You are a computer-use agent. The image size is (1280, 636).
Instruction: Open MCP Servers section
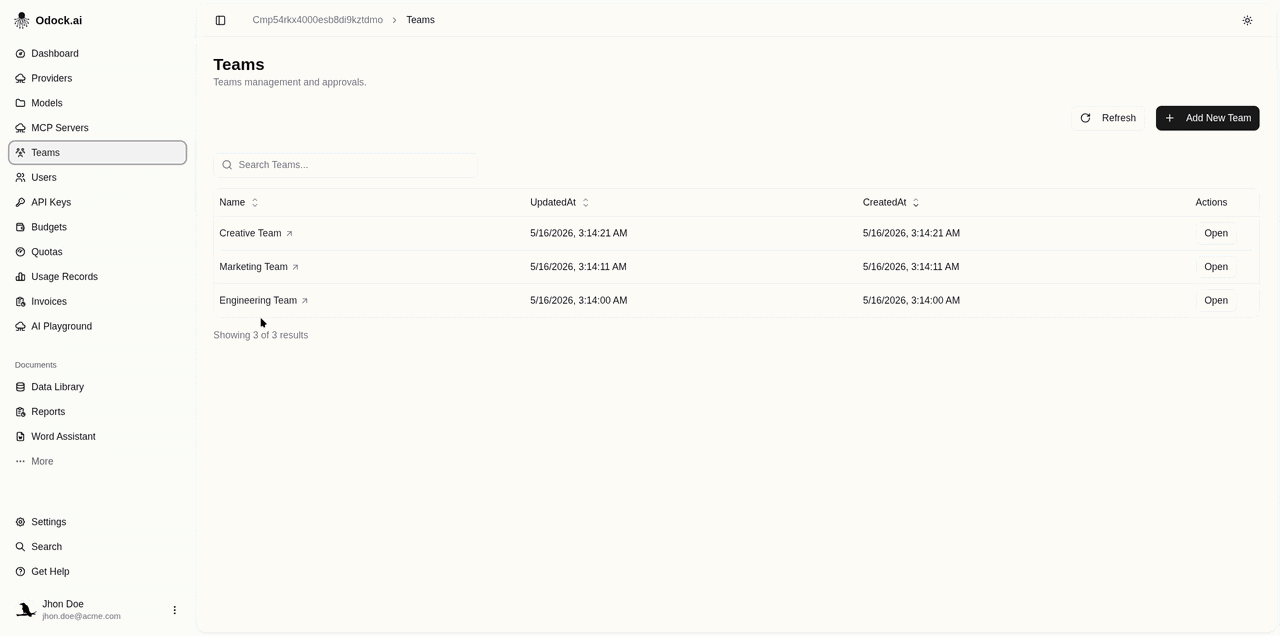coord(97,128)
